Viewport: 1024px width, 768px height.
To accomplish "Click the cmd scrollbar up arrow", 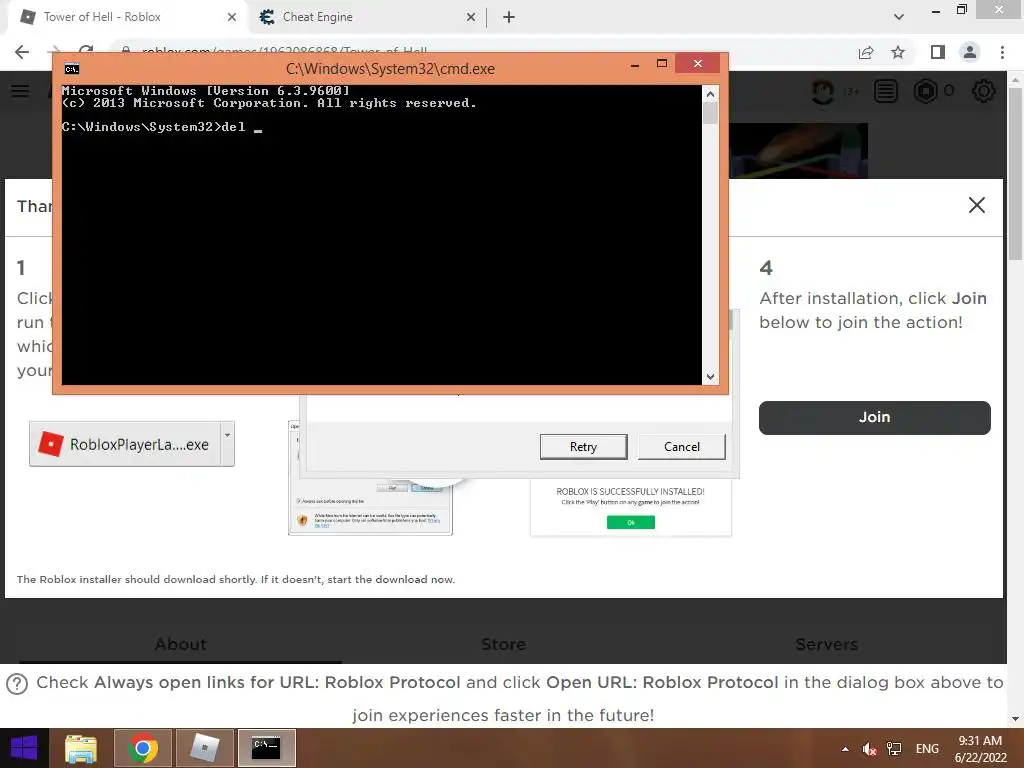I will [710, 94].
